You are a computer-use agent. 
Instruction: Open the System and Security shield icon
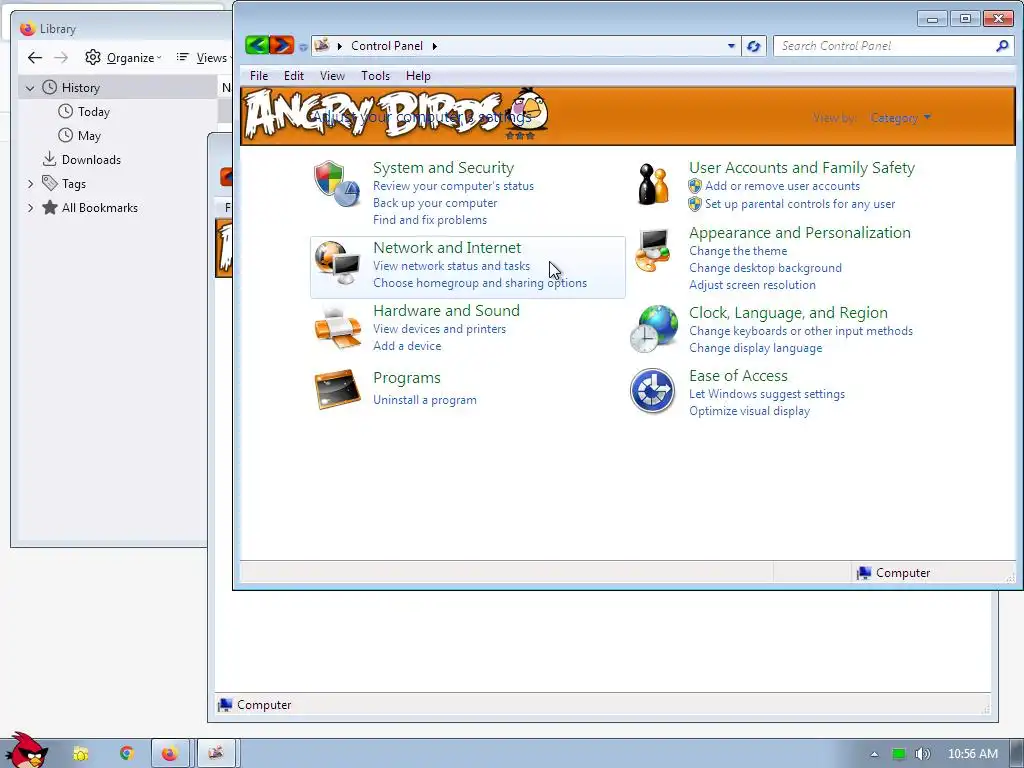(336, 184)
